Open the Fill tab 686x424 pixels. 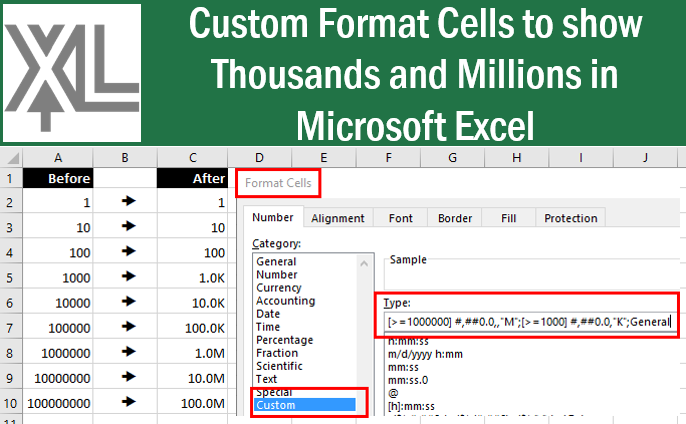508,218
